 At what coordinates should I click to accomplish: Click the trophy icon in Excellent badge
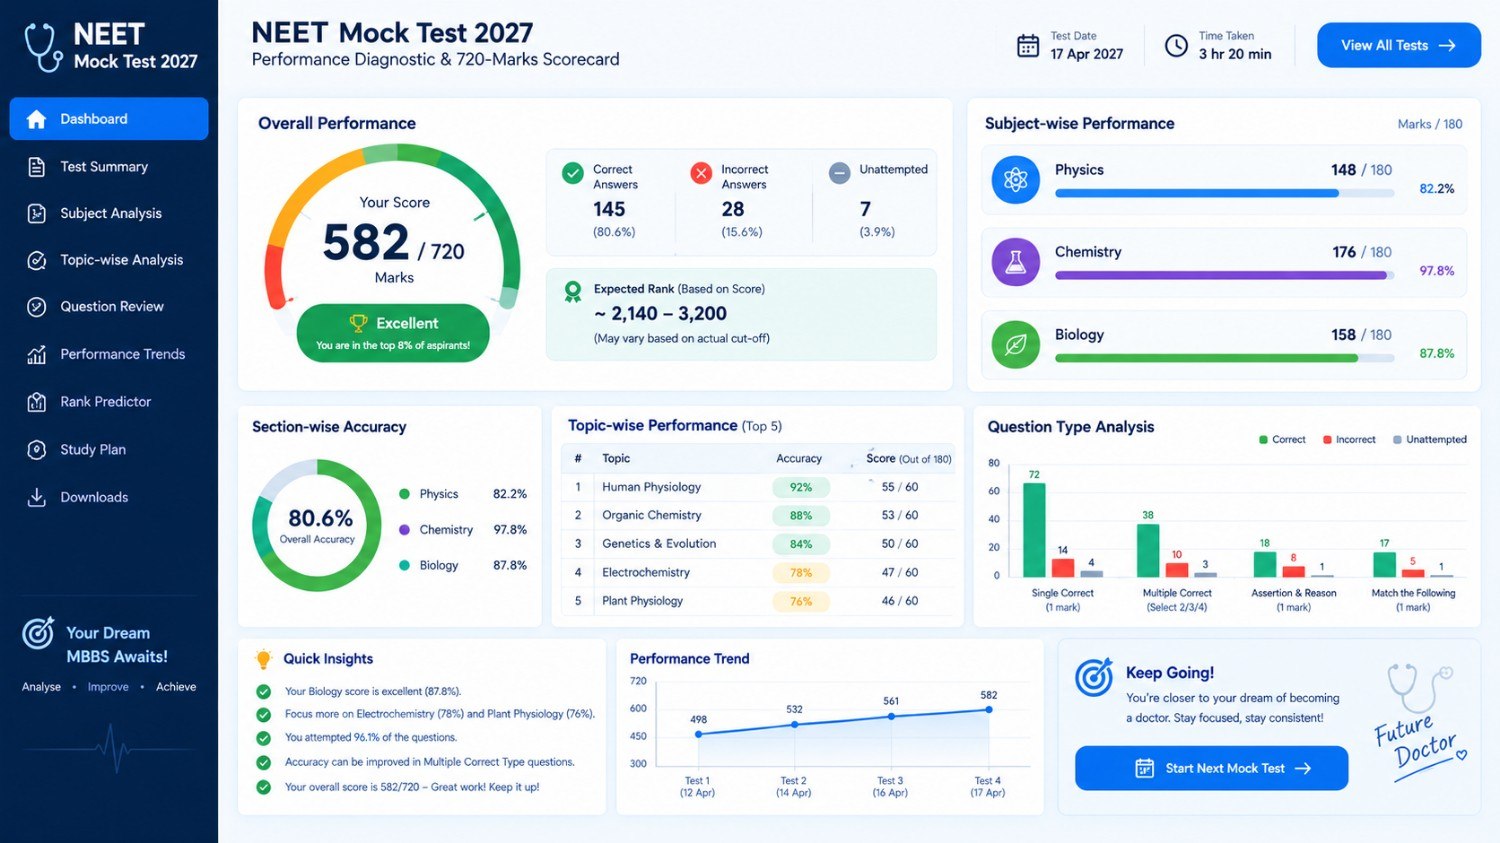point(358,323)
